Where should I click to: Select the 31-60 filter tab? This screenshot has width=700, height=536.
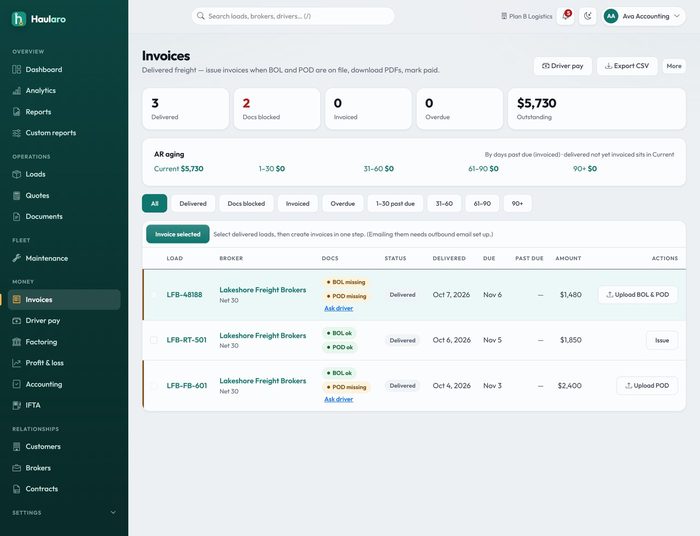click(x=444, y=204)
